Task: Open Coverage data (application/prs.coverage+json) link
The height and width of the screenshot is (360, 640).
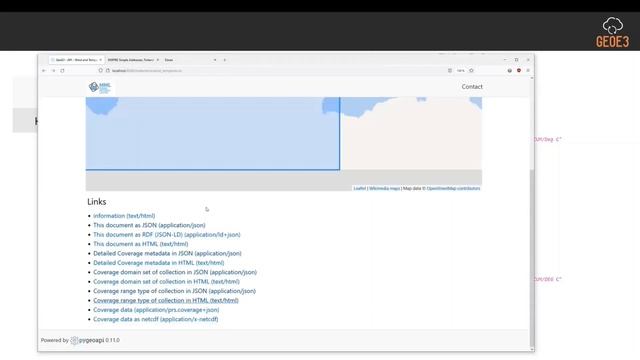Action: click(x=156, y=310)
